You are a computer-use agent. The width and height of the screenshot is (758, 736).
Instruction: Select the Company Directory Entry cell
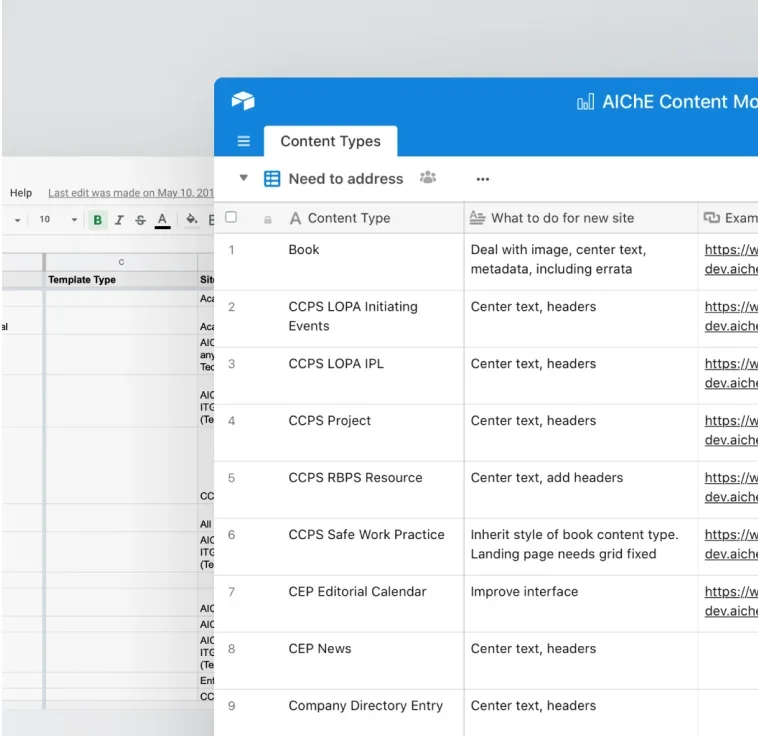[375, 713]
